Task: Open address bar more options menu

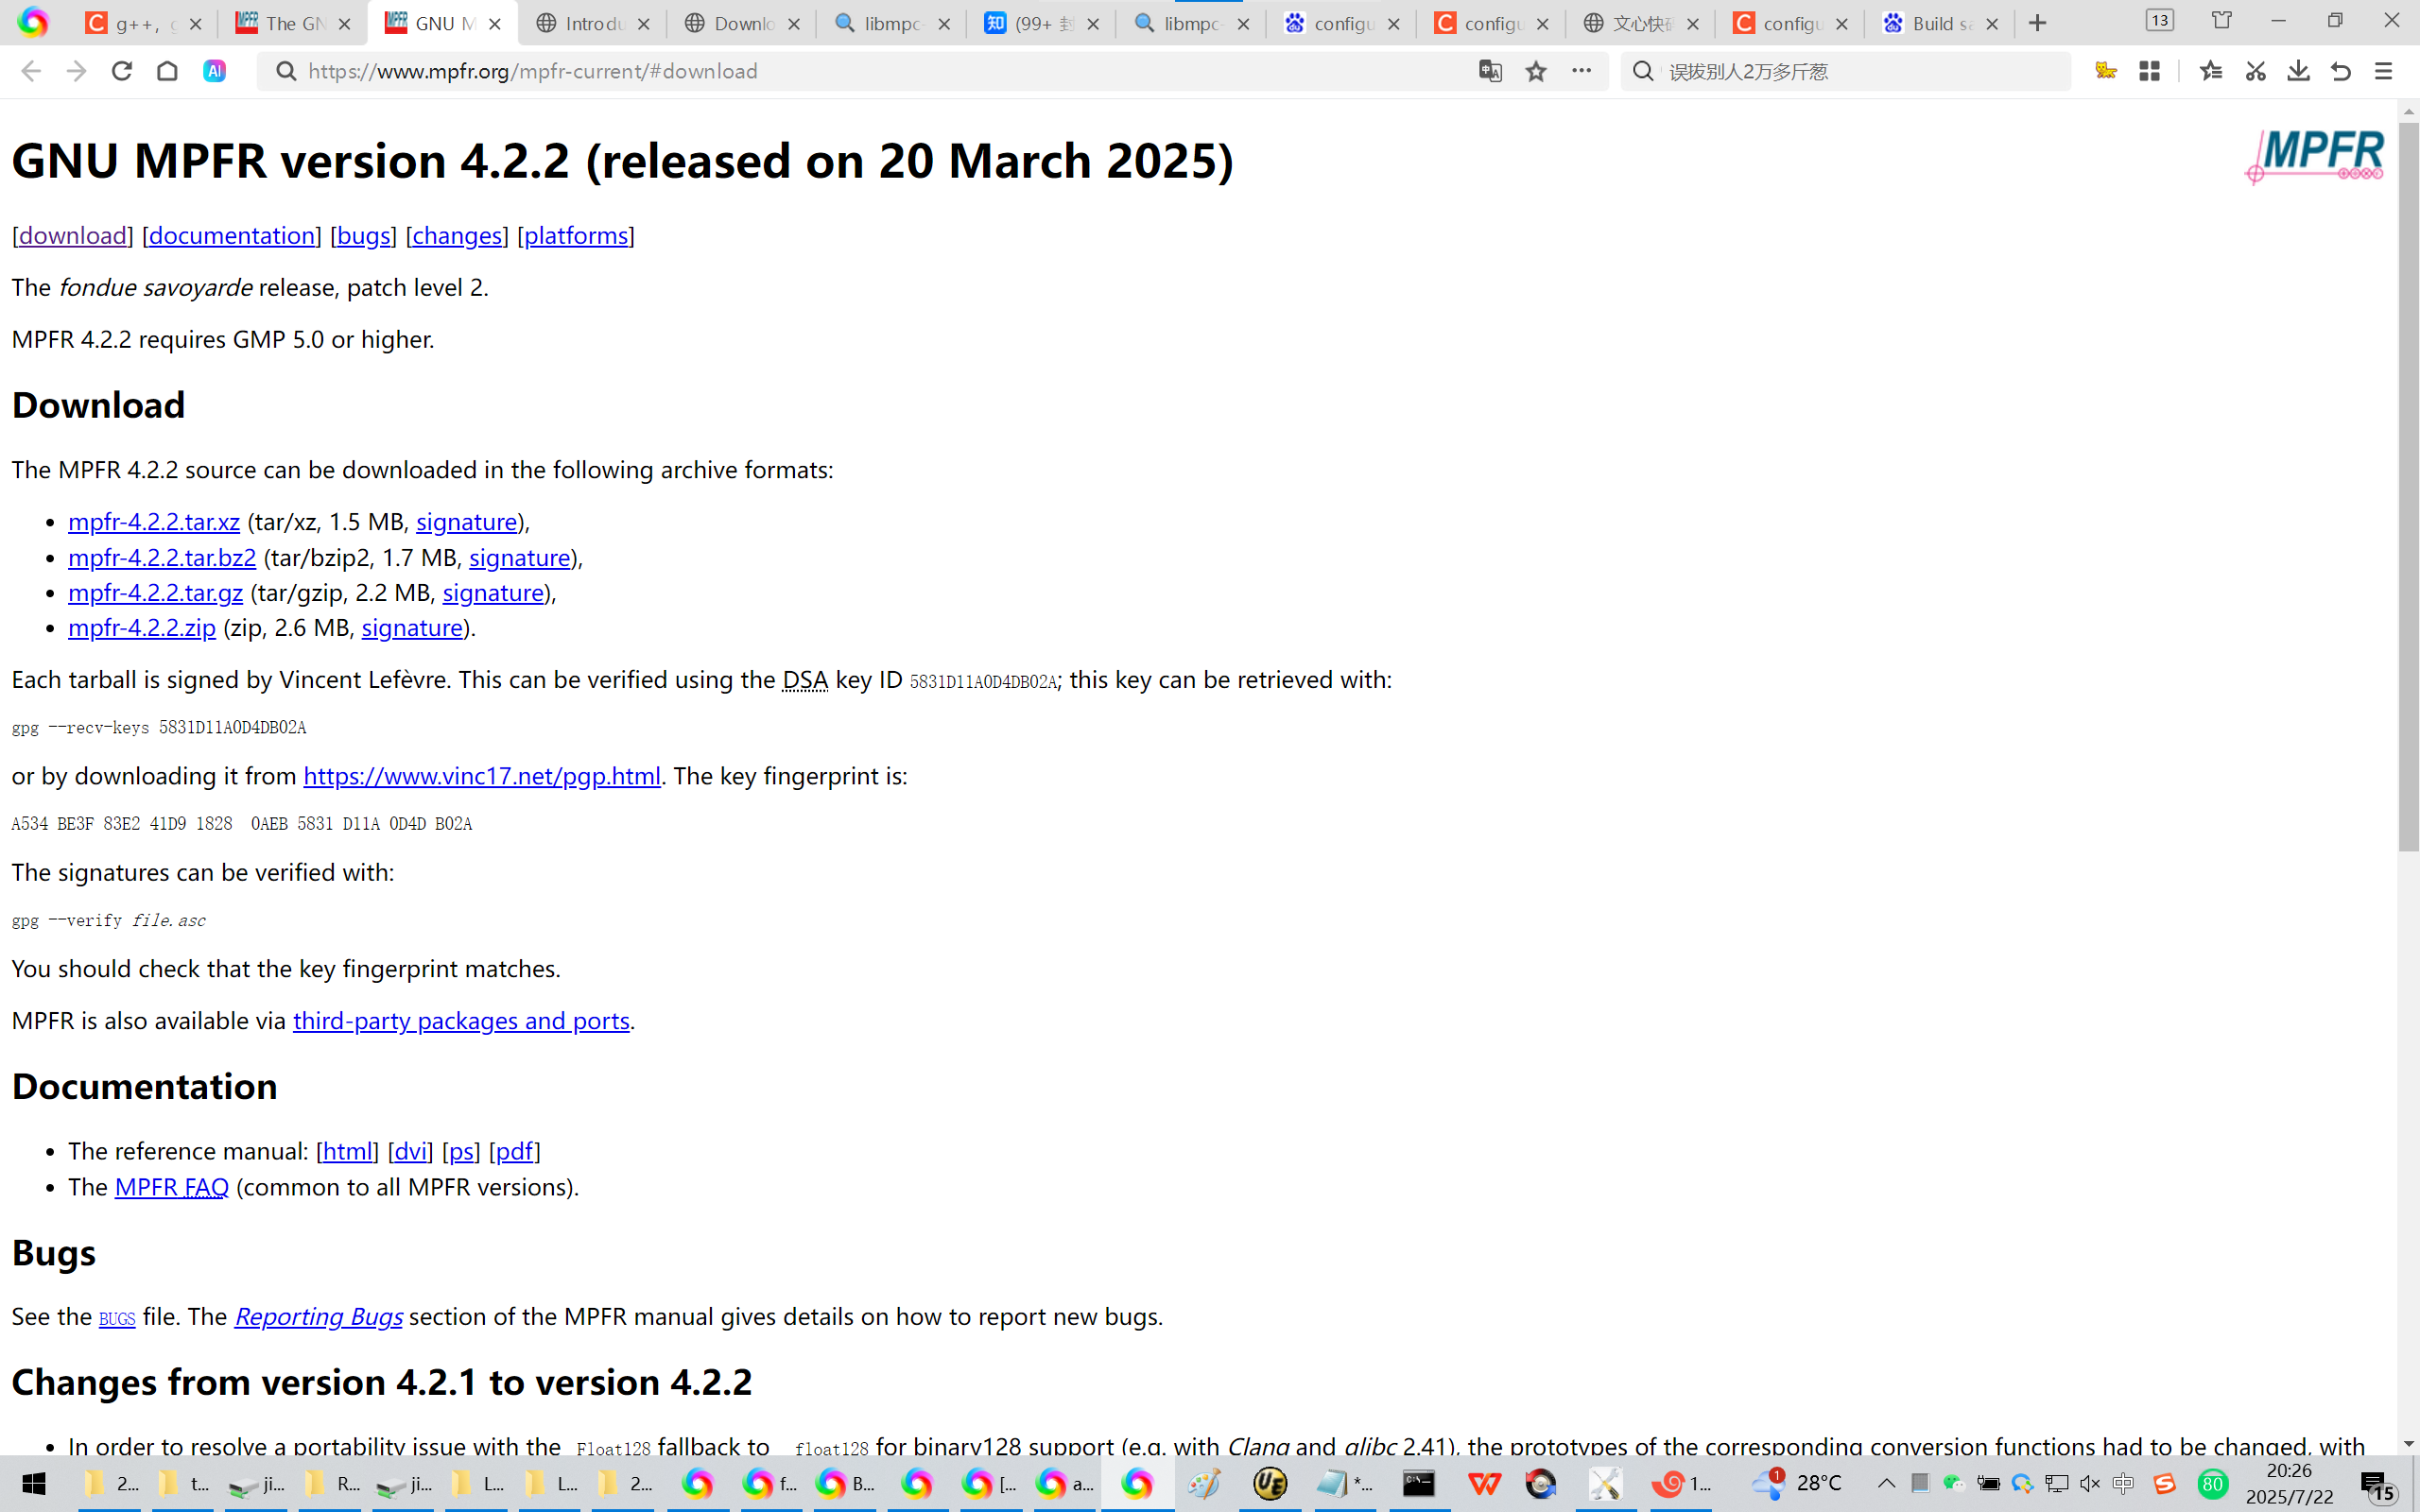Action: pyautogui.click(x=1581, y=71)
